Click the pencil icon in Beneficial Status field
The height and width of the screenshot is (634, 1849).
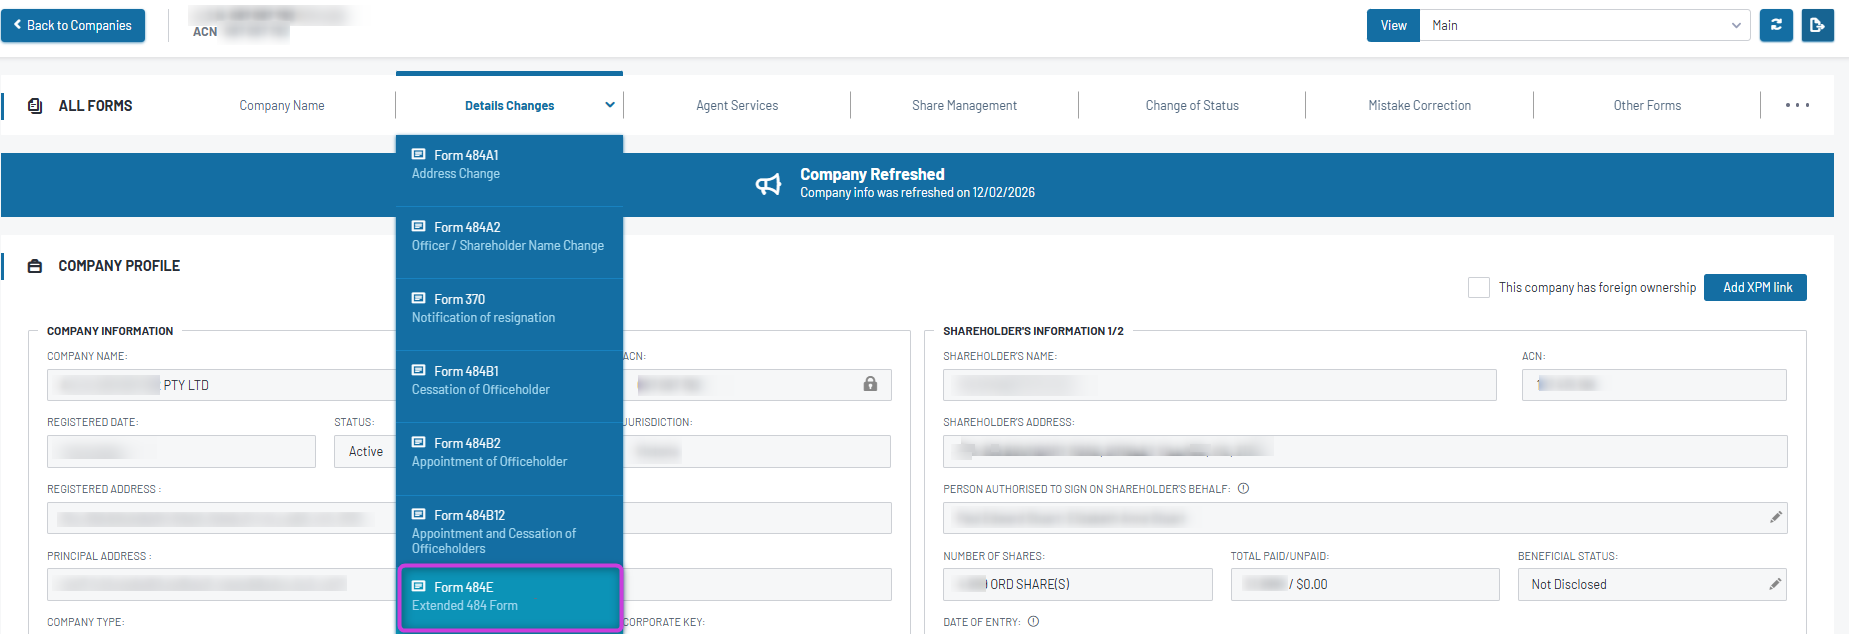pos(1775,584)
